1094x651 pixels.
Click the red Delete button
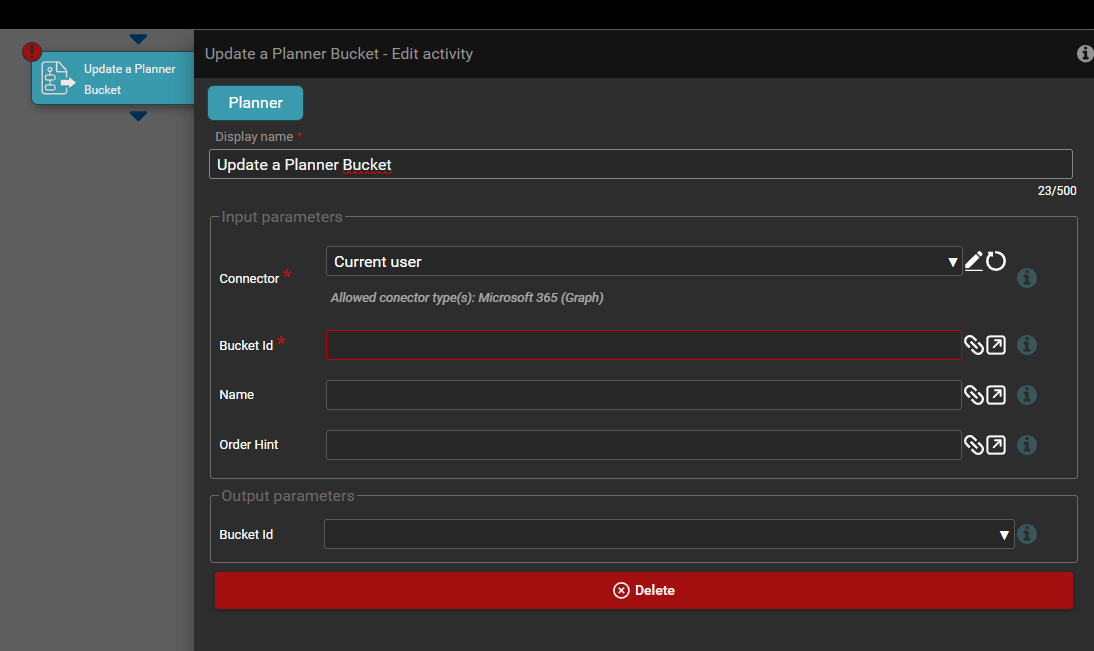[643, 590]
